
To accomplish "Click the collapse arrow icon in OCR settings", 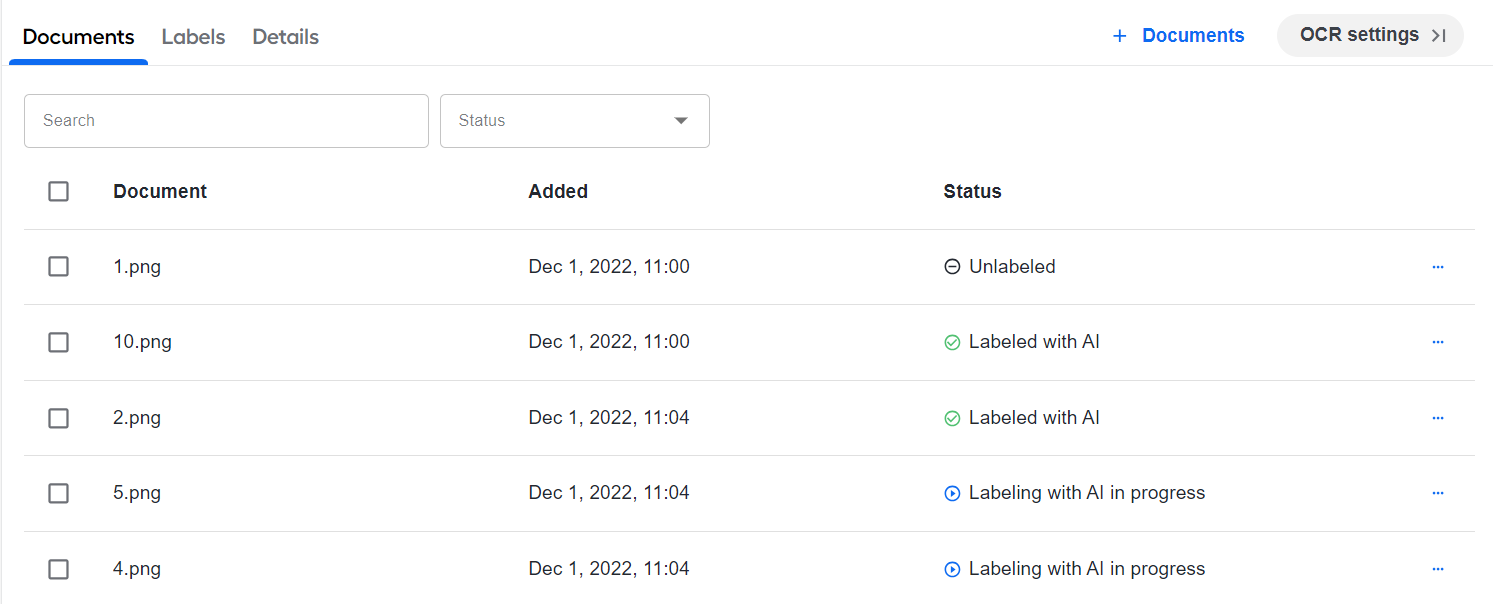I will (1438, 36).
